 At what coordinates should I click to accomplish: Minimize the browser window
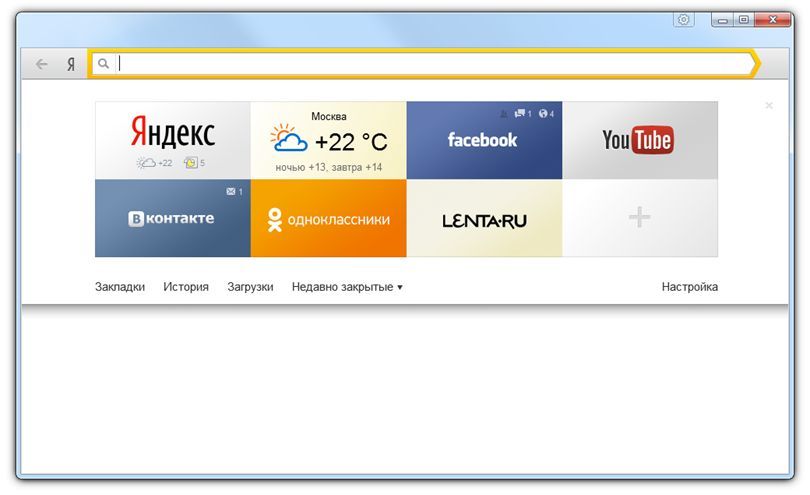click(723, 20)
